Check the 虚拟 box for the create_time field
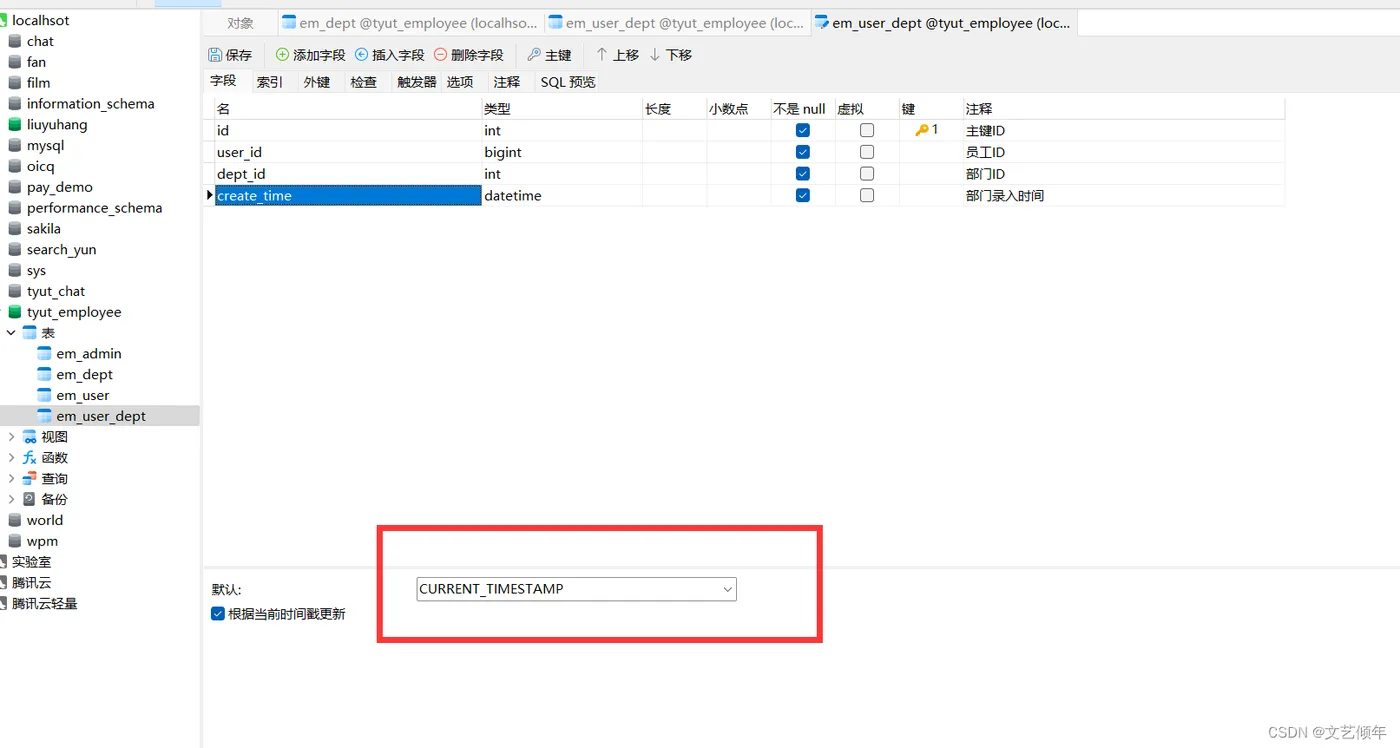The width and height of the screenshot is (1400, 748). (x=867, y=196)
